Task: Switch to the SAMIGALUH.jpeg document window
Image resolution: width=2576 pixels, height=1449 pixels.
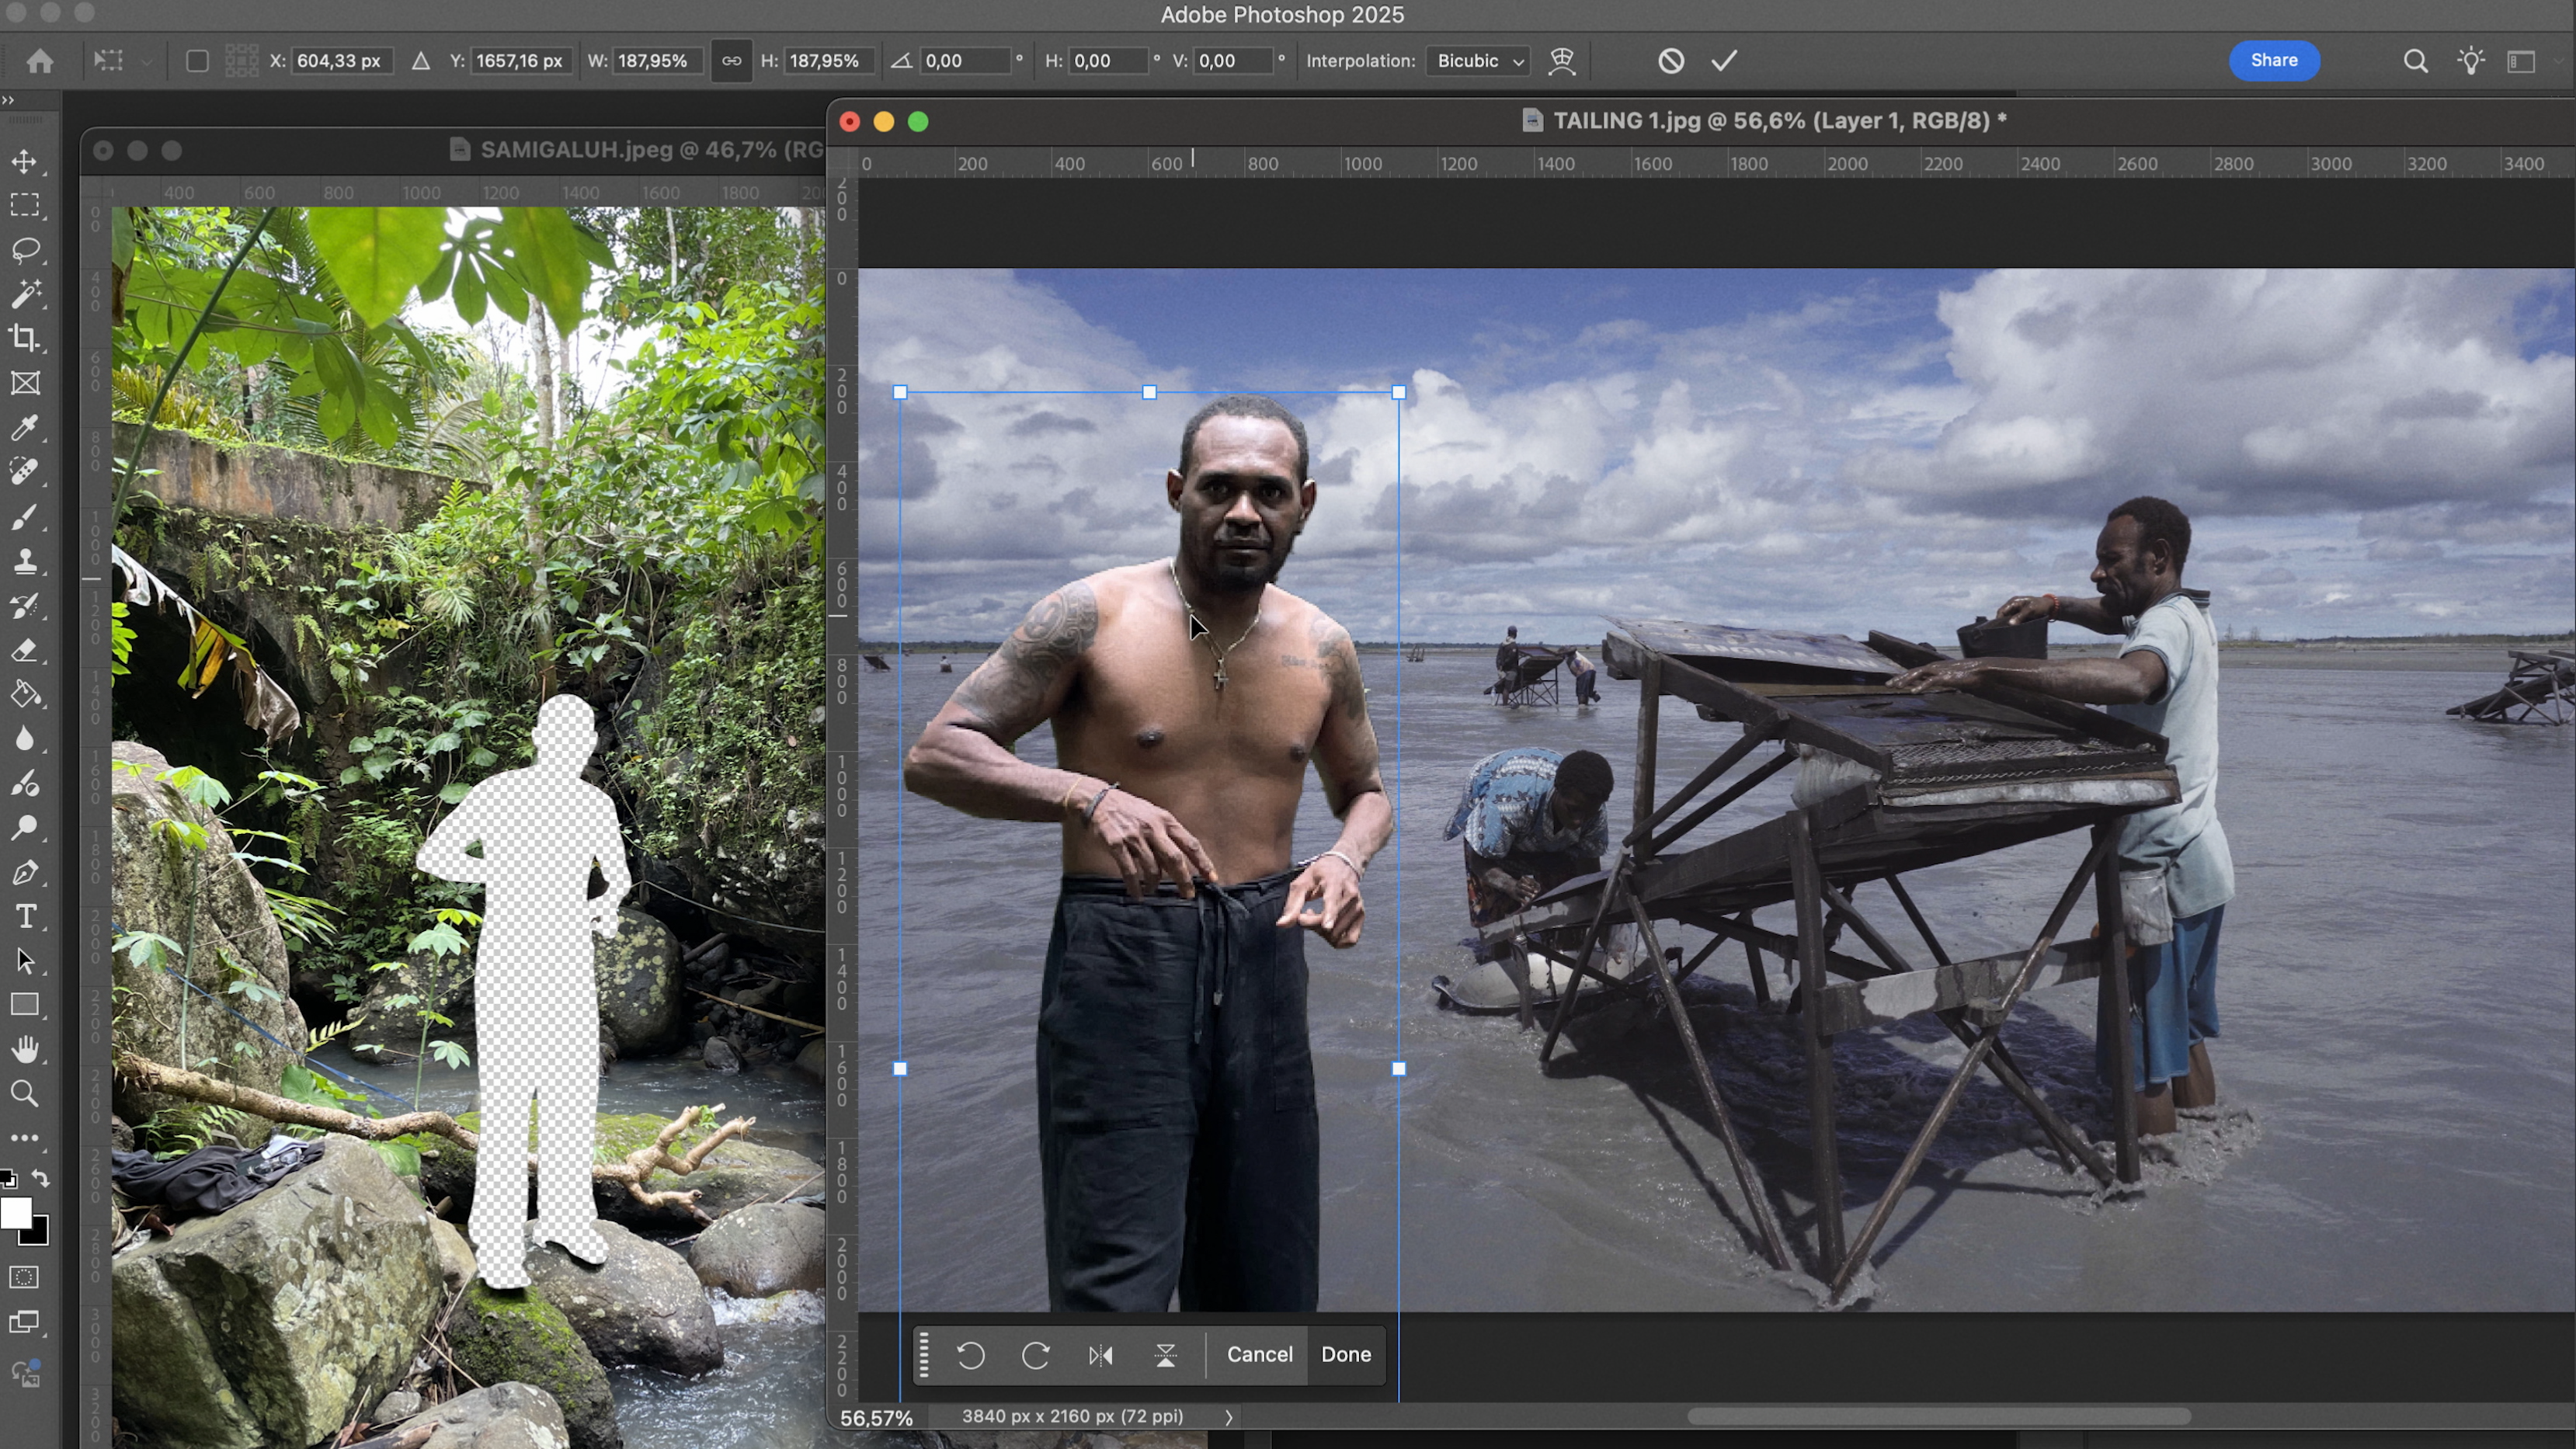Action: (640, 150)
